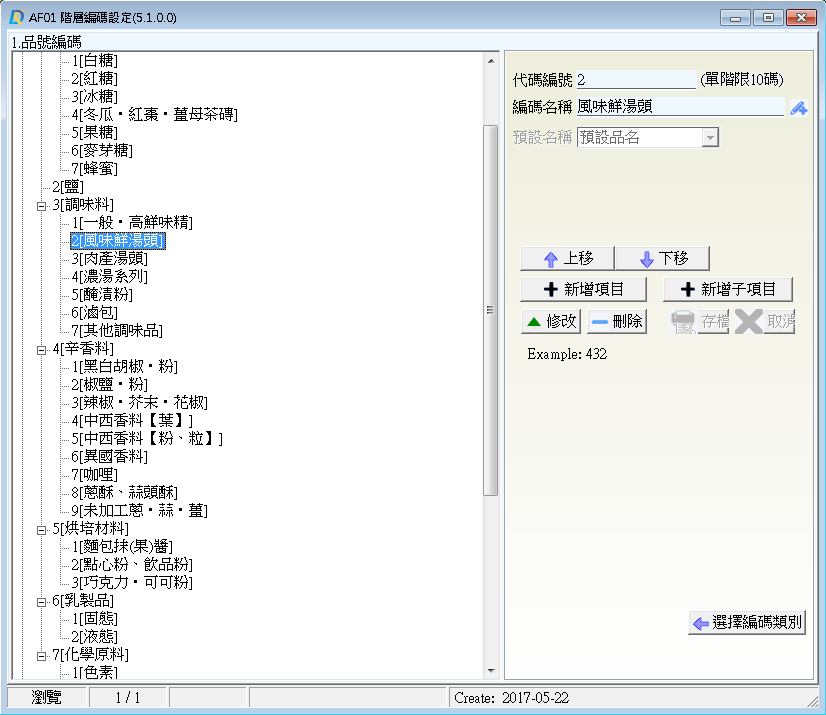Click the 1 / 1 page indicator
826x715 pixels.
coord(127,698)
